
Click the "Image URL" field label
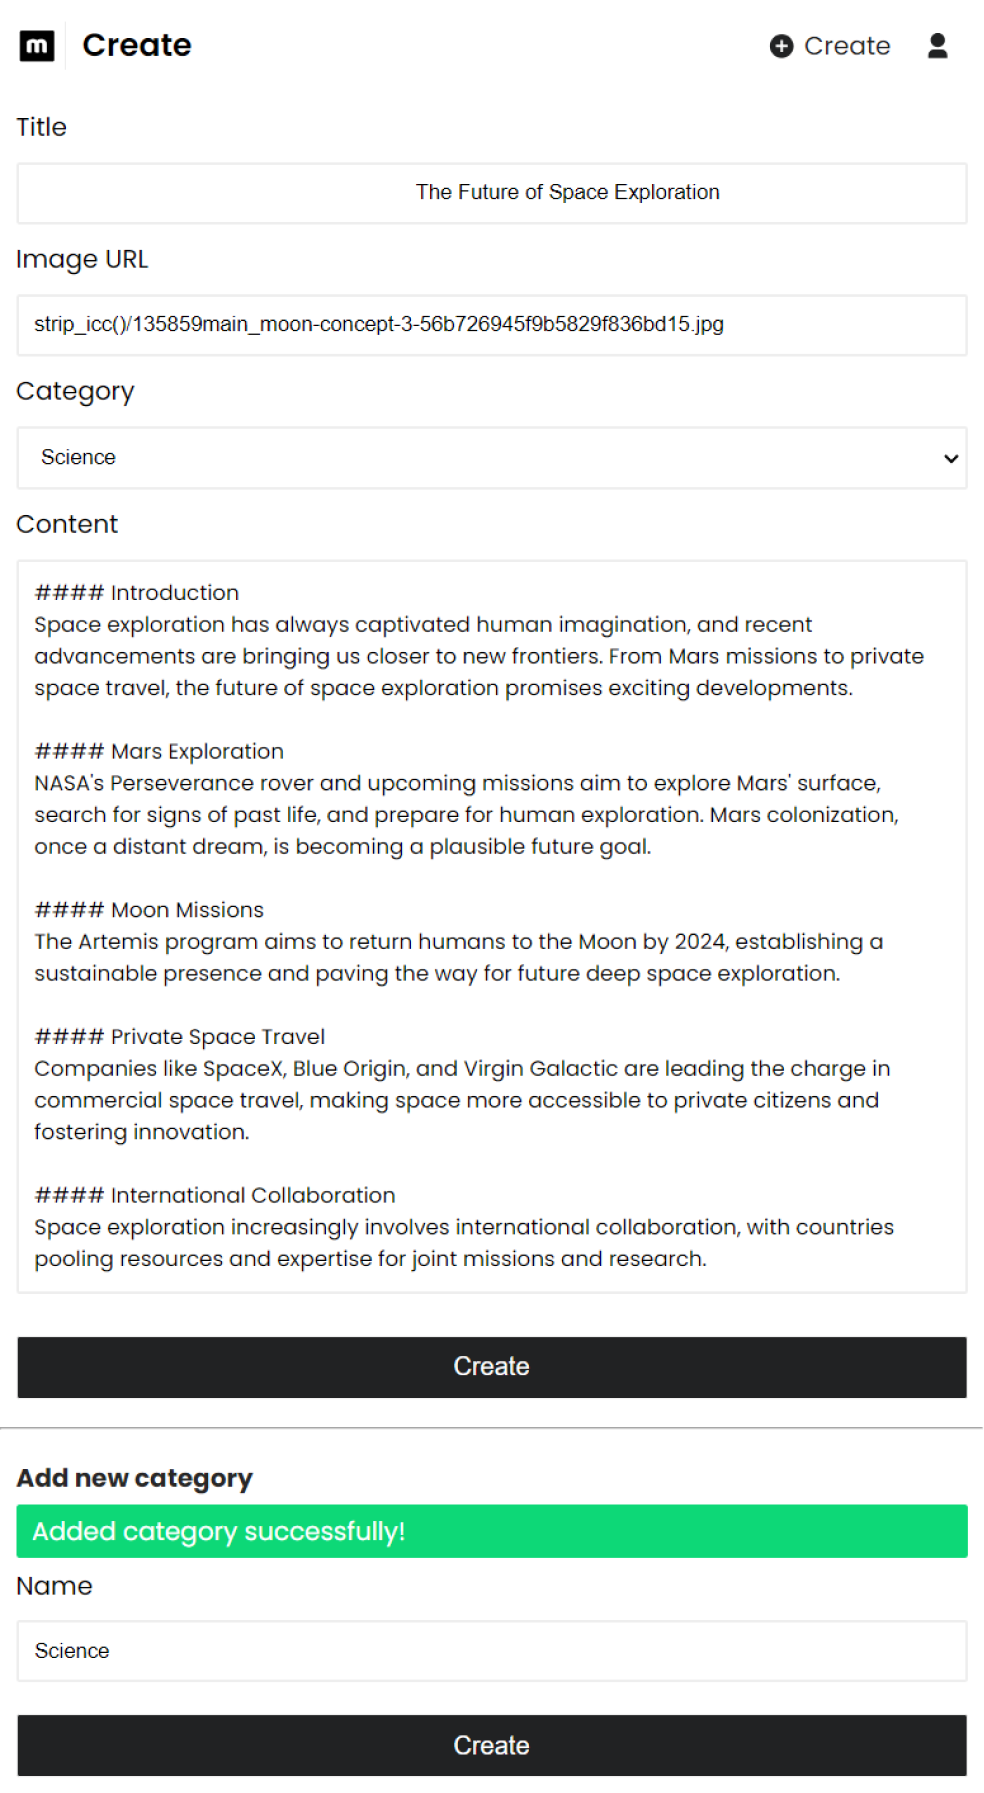[x=82, y=260]
